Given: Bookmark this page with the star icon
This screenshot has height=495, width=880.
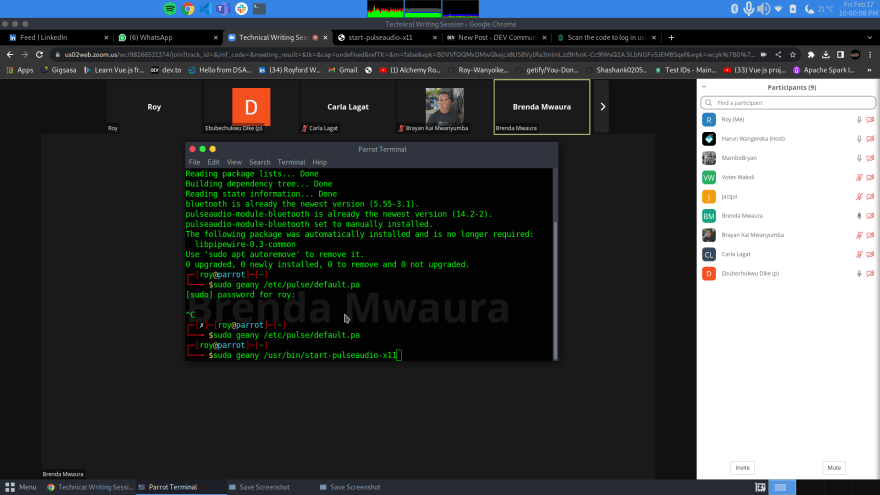Looking at the screenshot, I should click(792, 54).
